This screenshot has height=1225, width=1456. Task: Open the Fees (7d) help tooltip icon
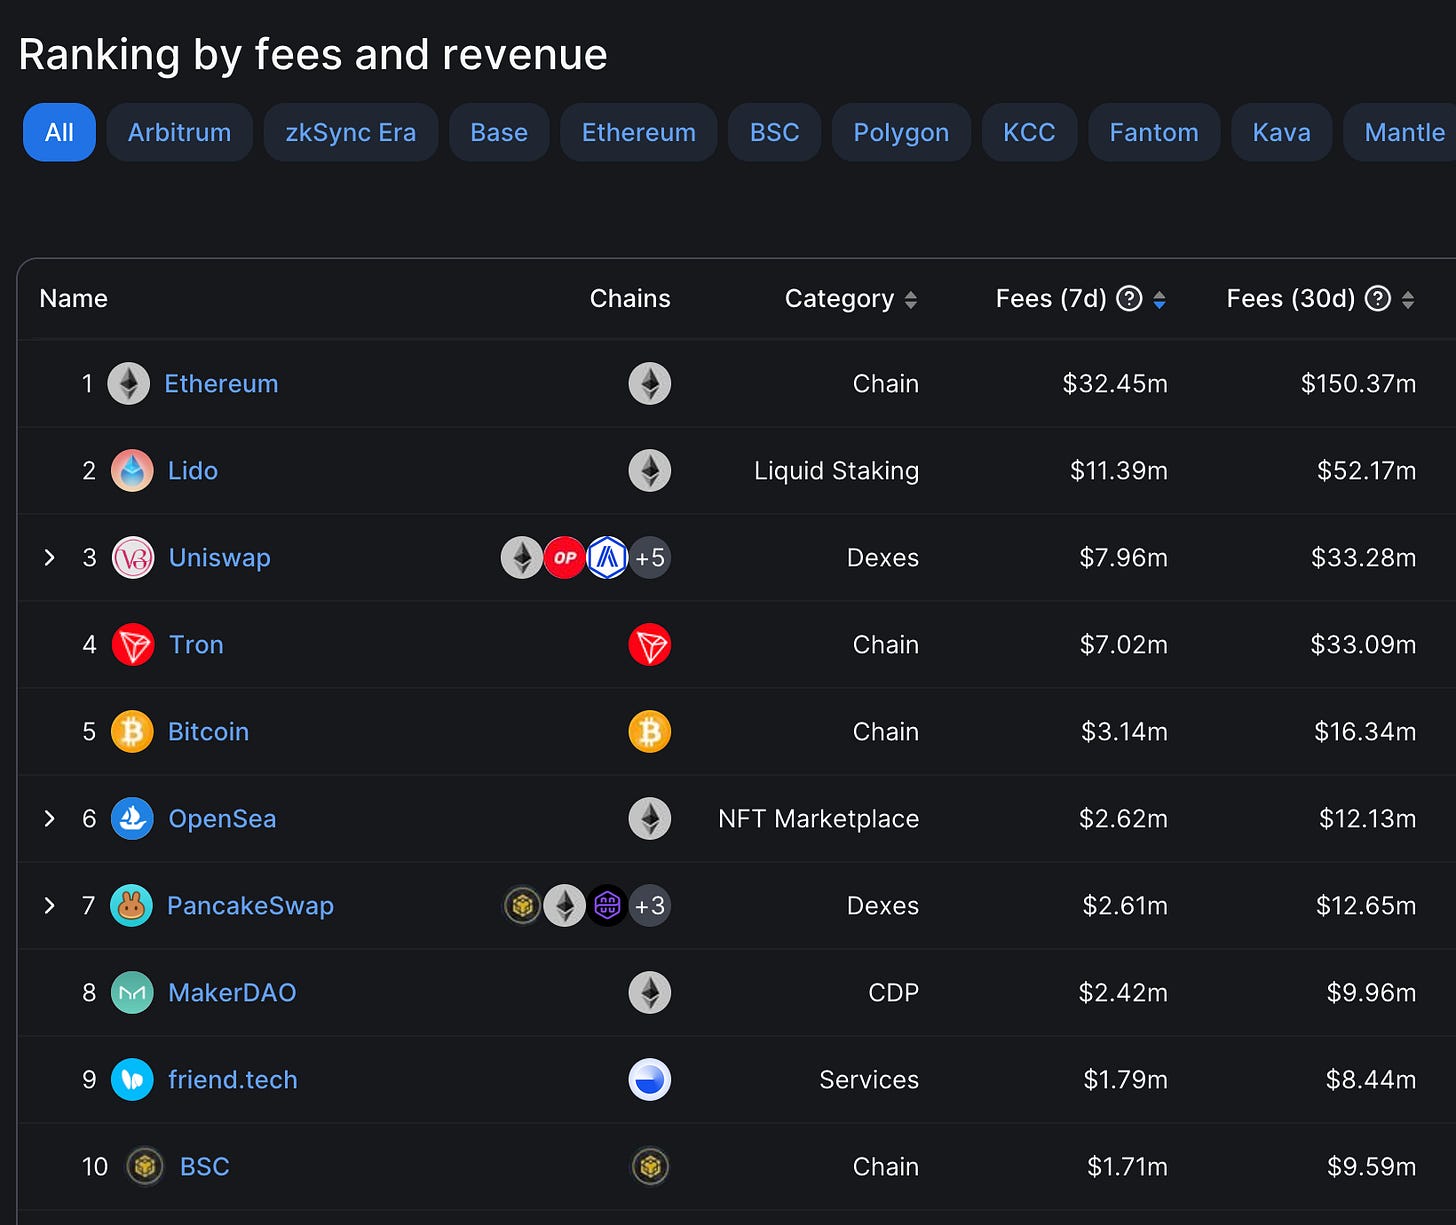point(1129,298)
